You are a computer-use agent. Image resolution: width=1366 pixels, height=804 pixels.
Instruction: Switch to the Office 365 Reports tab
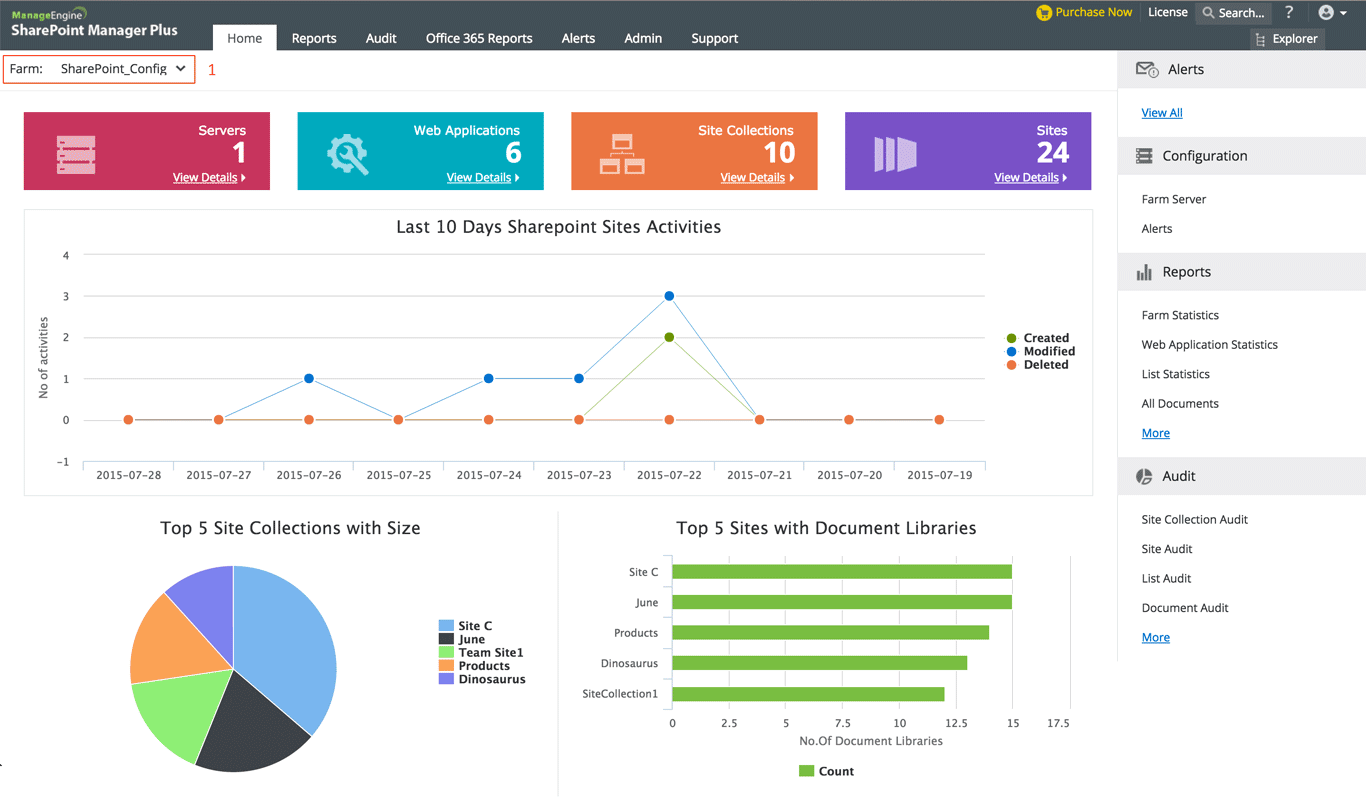point(479,38)
